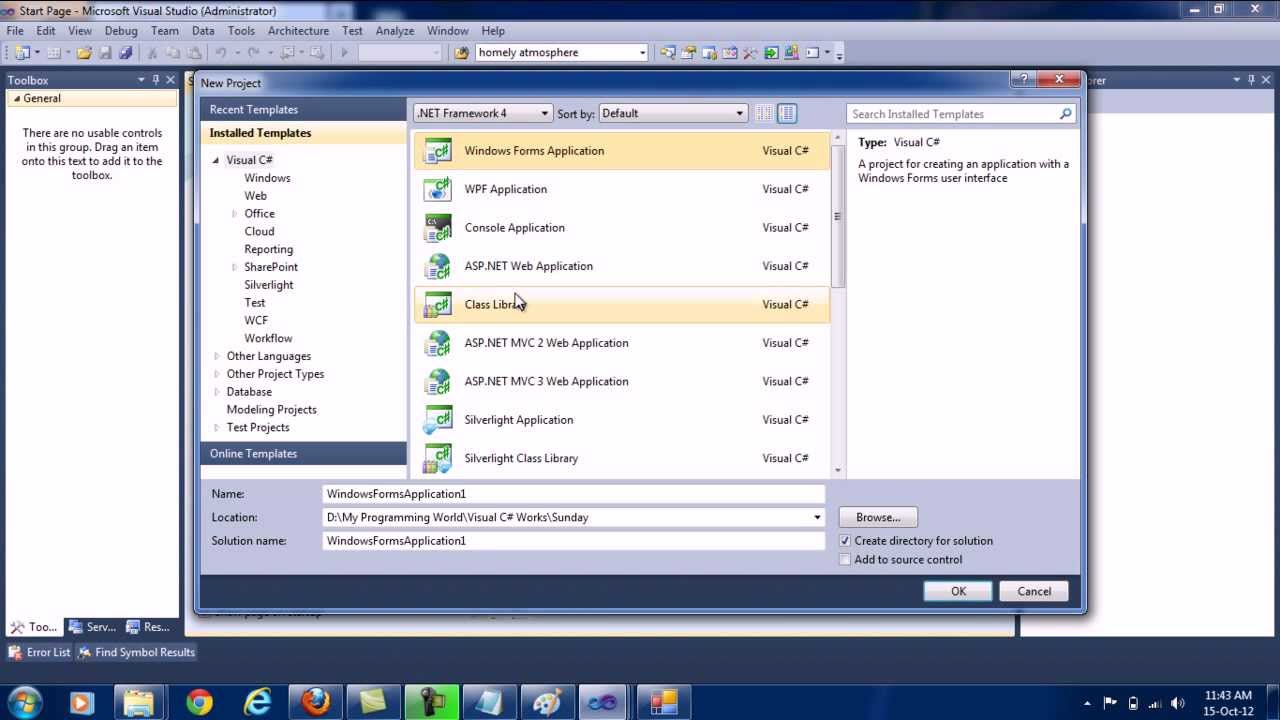This screenshot has width=1280, height=720.
Task: Expand the Other Project Types node
Action: click(x=217, y=374)
